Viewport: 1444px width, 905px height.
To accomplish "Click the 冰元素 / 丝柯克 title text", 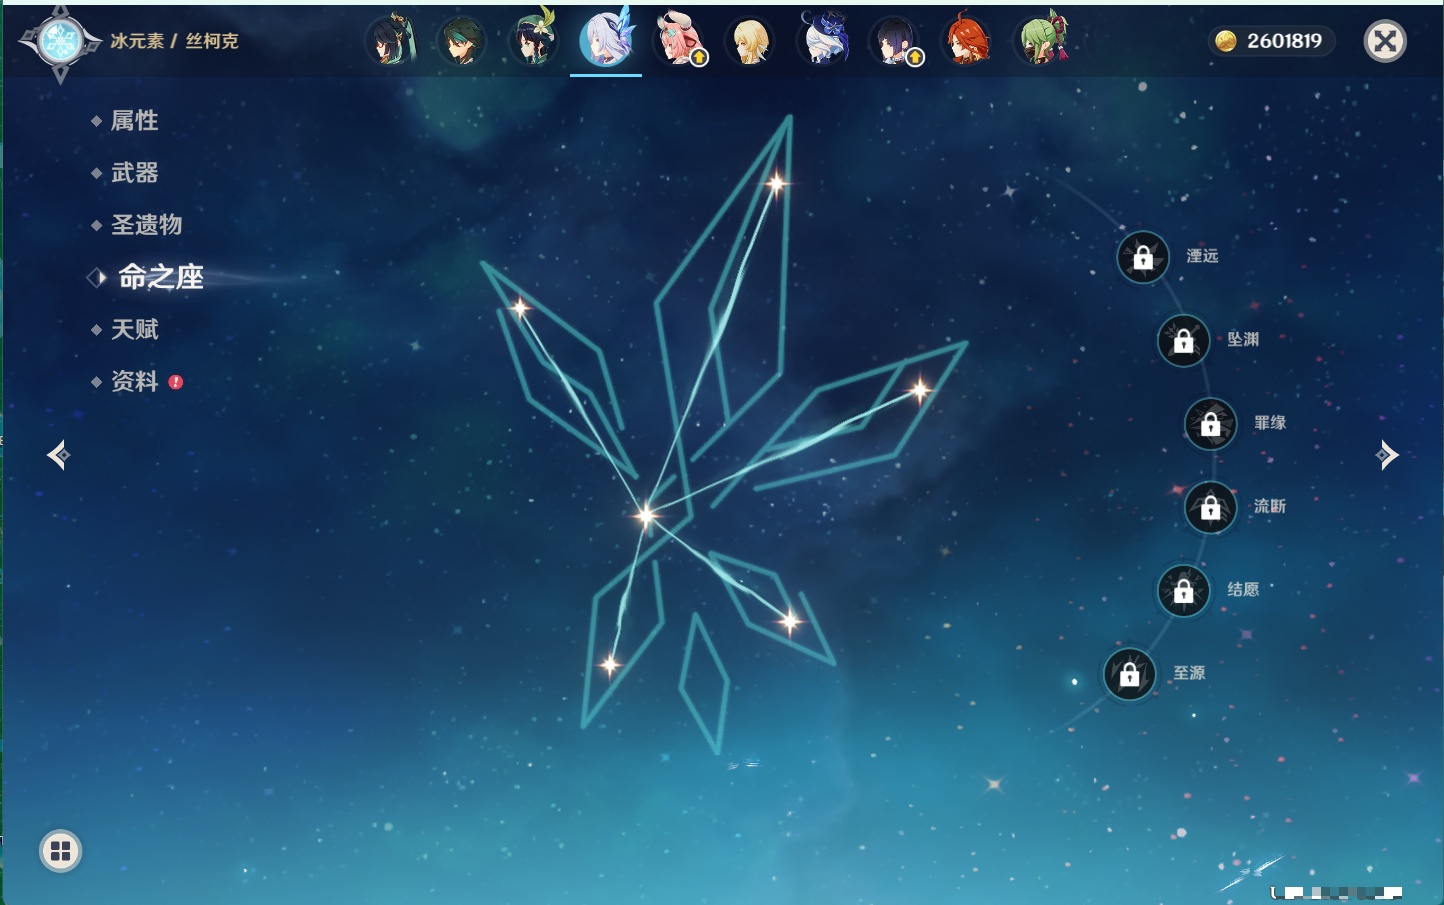I will 175,41.
